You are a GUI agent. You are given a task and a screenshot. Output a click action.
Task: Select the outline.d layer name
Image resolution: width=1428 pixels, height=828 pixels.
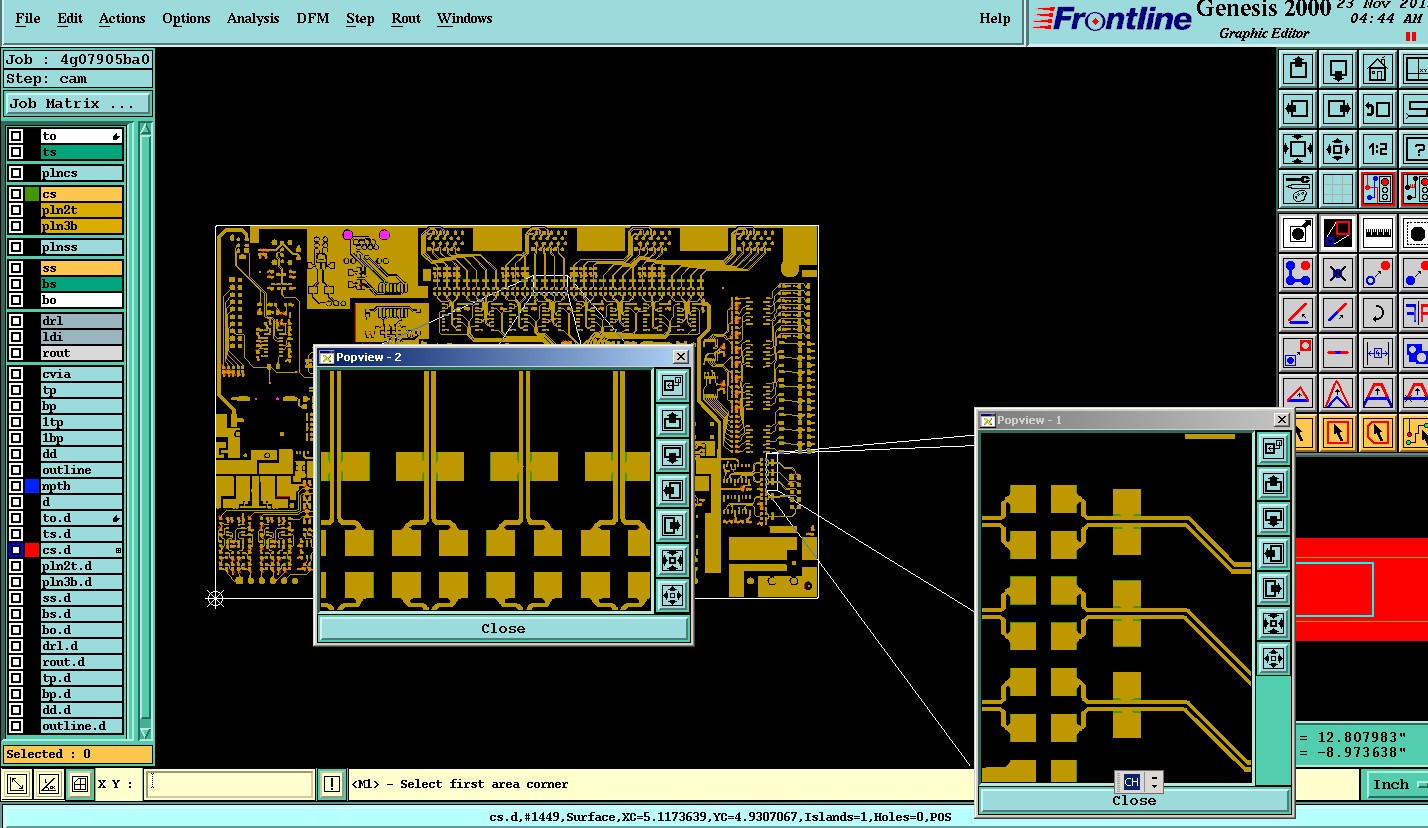[81, 726]
